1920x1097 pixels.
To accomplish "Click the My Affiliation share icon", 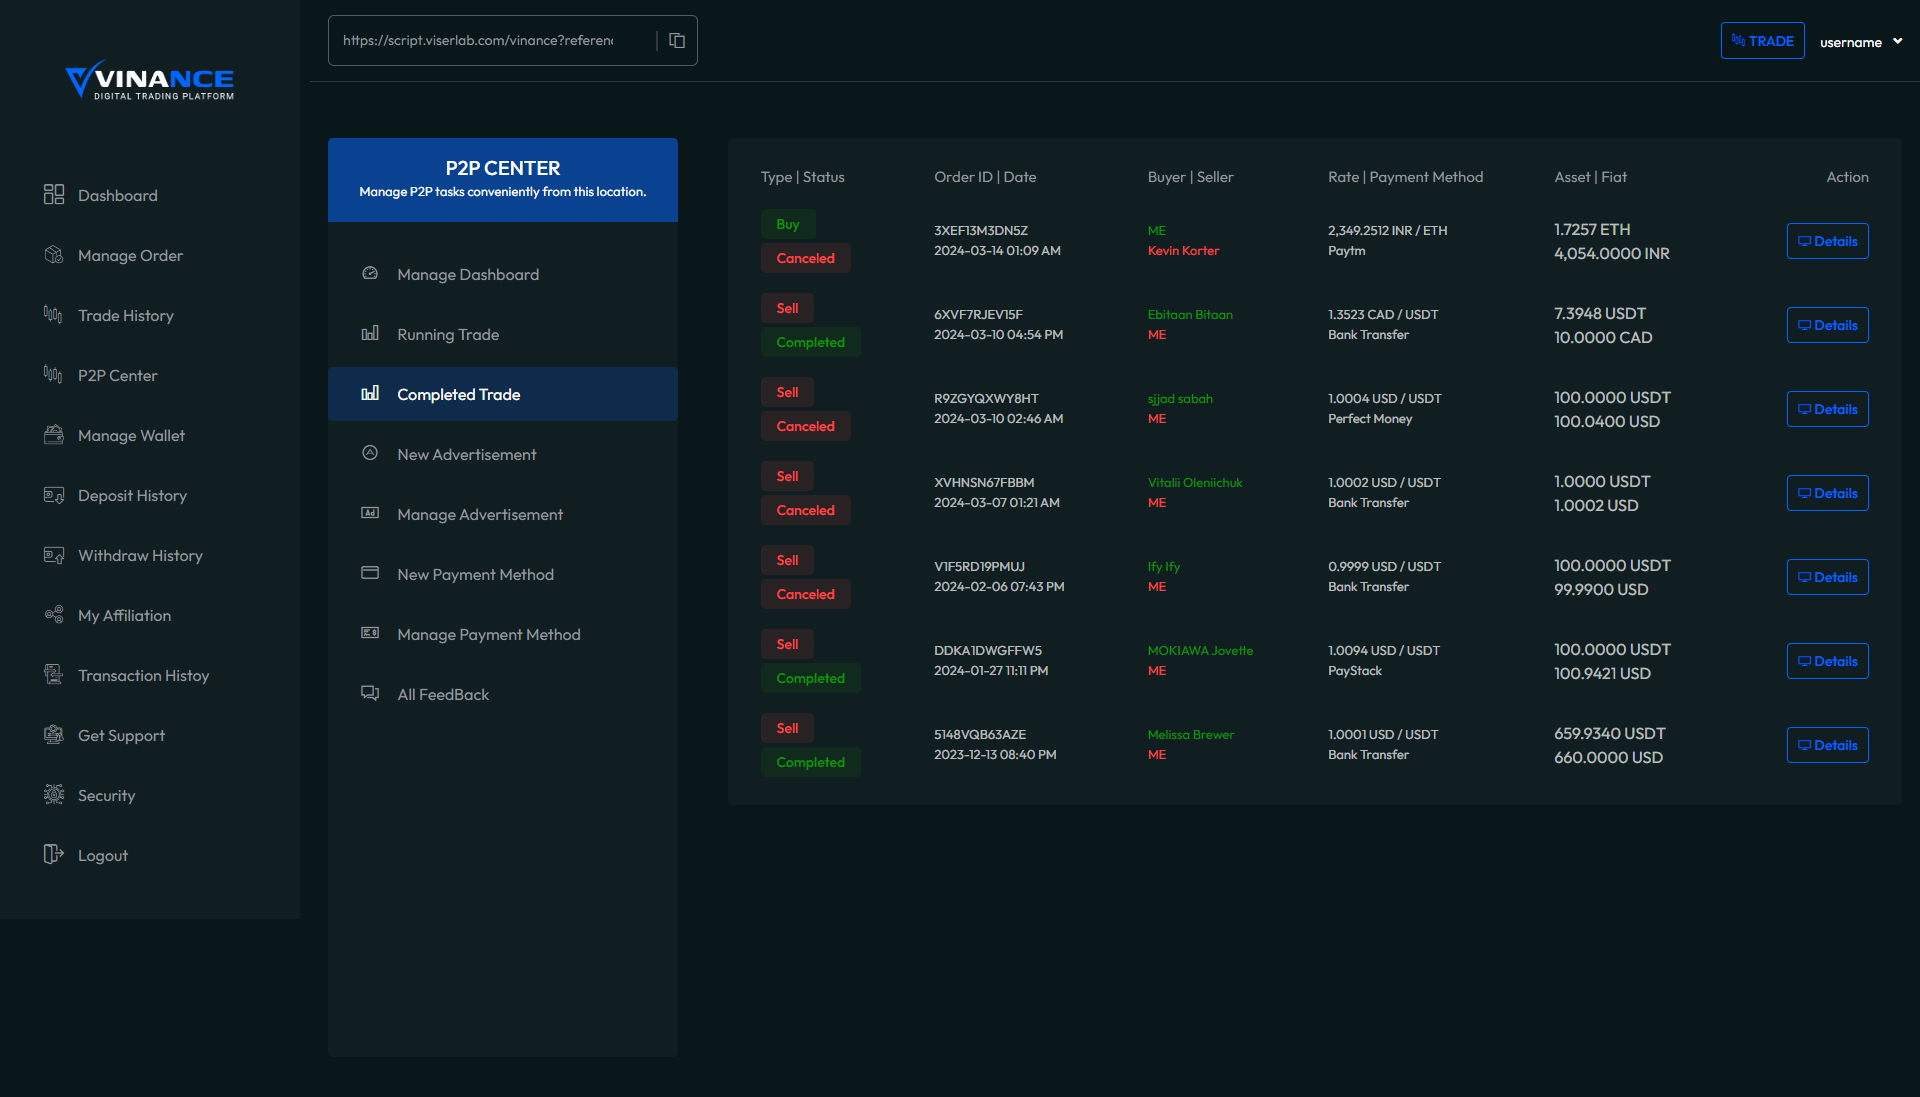I will click(x=54, y=615).
